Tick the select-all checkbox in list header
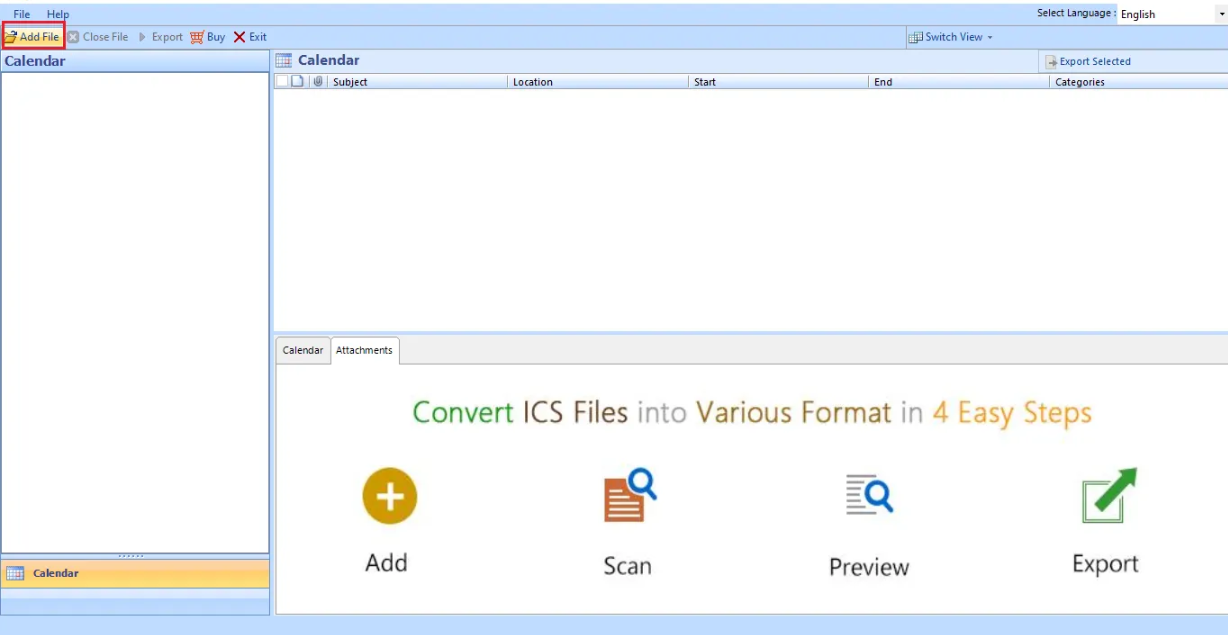This screenshot has width=1228, height=635. [282, 82]
